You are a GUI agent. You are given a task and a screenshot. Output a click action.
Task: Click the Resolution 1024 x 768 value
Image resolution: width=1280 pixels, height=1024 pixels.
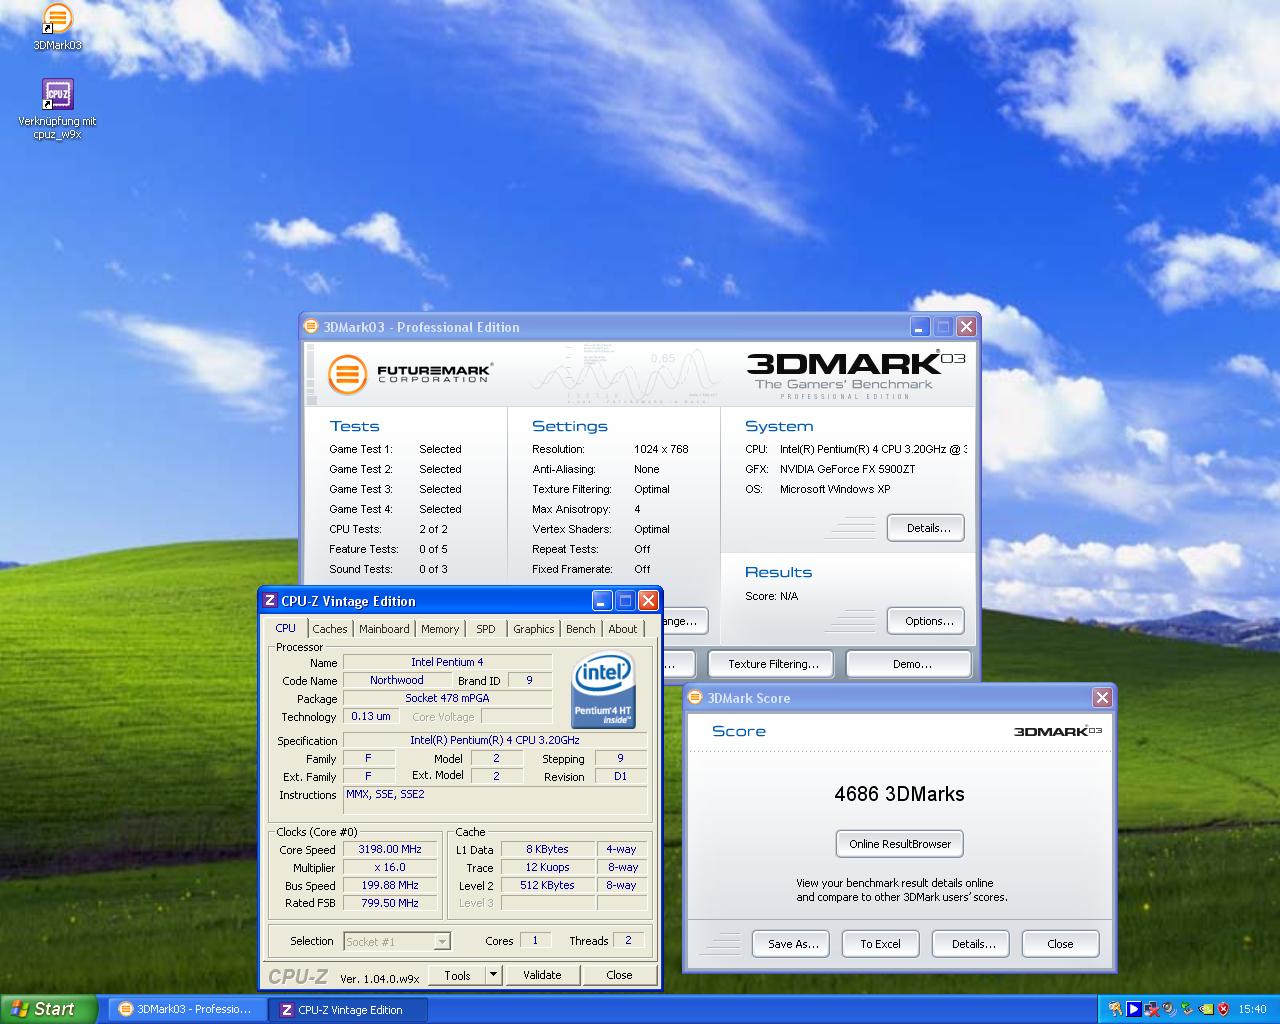(x=661, y=449)
